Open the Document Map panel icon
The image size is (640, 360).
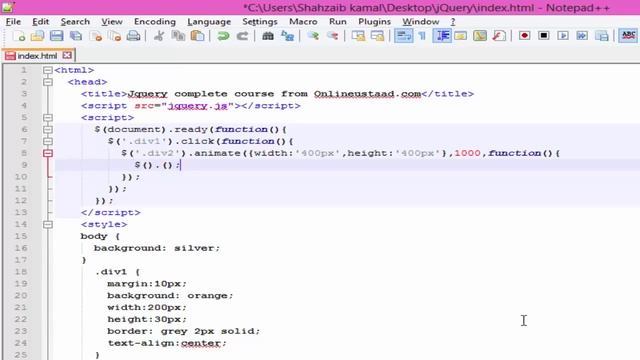click(480, 36)
